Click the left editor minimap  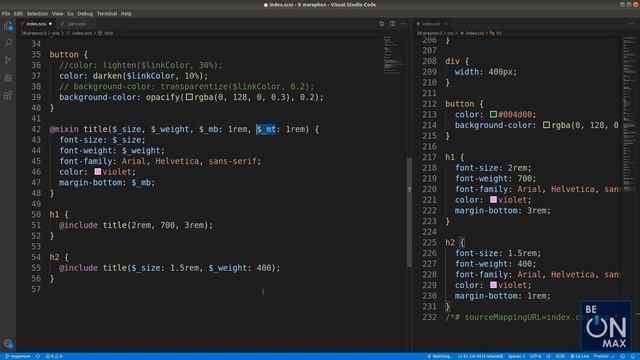point(393,55)
